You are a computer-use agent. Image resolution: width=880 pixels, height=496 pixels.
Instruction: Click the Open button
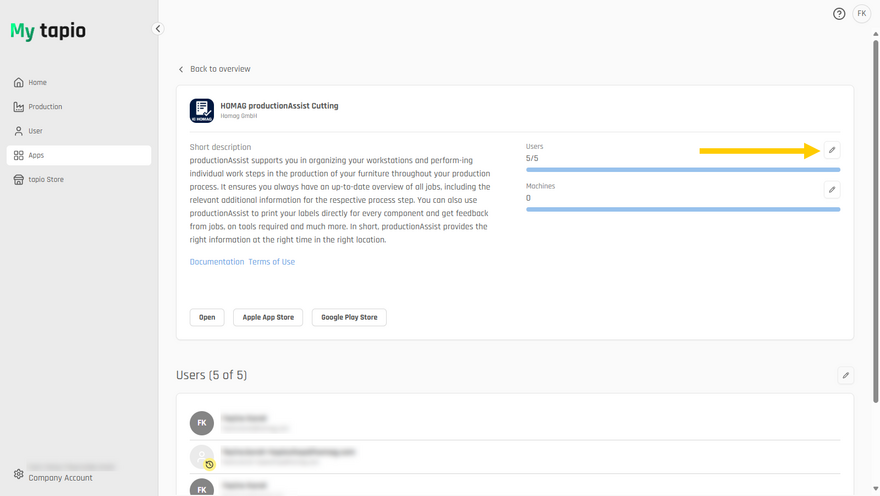coord(207,318)
